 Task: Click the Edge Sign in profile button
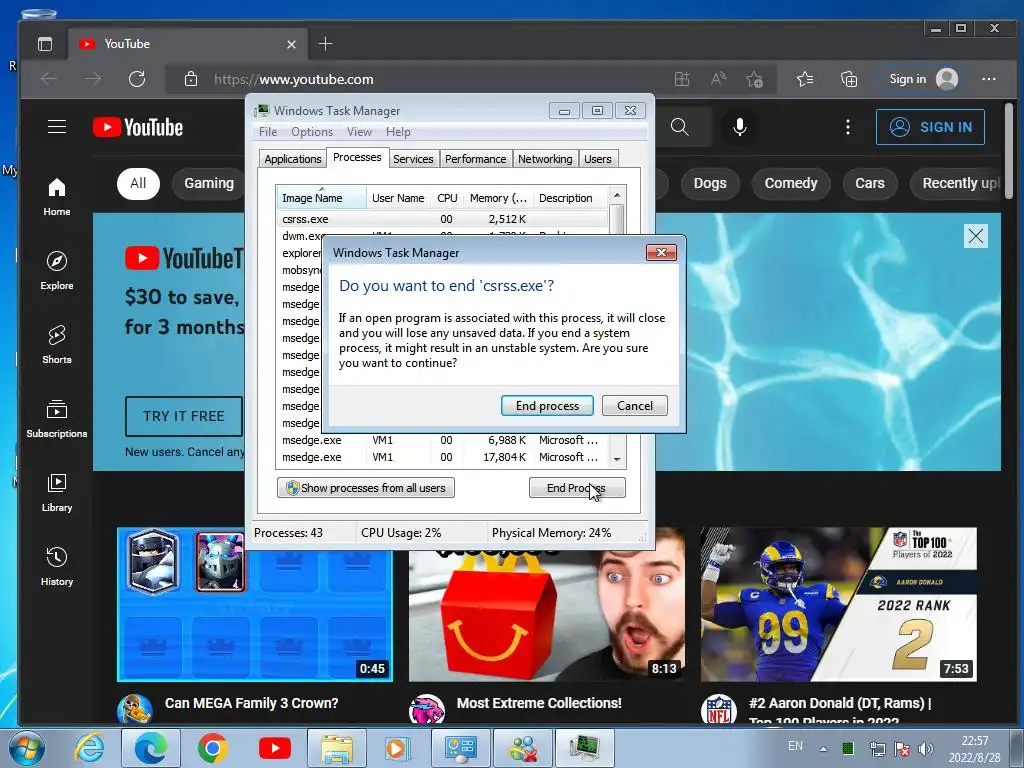pos(923,79)
